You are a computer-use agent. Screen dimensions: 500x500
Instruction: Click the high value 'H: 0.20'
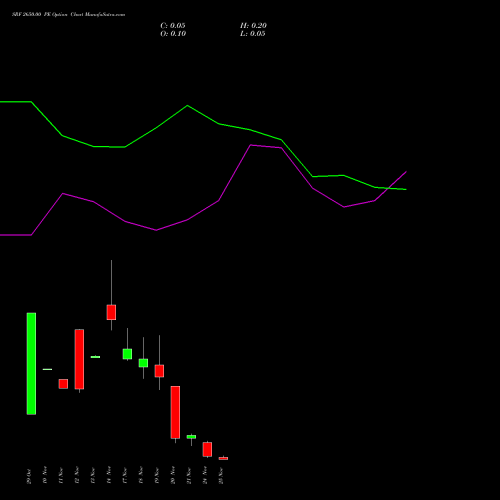pyautogui.click(x=253, y=26)
